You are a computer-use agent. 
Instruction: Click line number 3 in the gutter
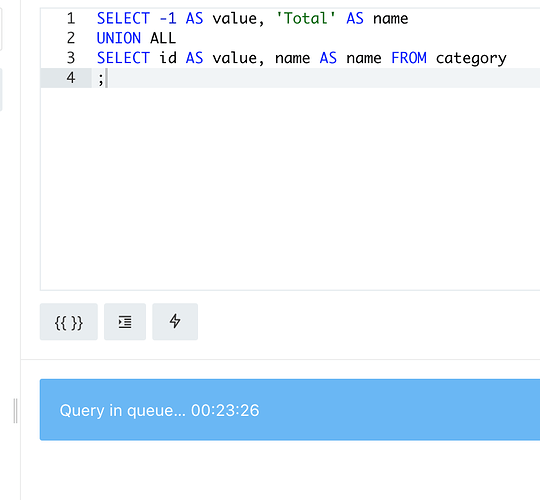coord(71,58)
